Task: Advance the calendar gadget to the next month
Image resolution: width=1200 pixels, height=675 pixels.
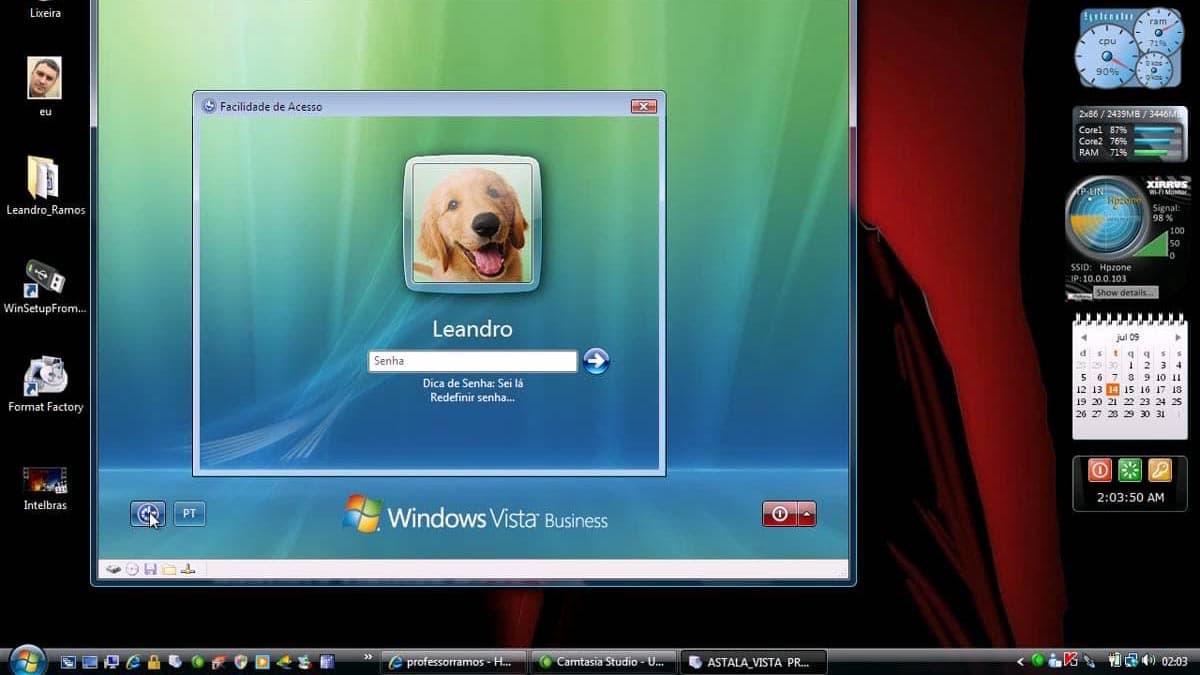Action: pyautogui.click(x=1177, y=337)
